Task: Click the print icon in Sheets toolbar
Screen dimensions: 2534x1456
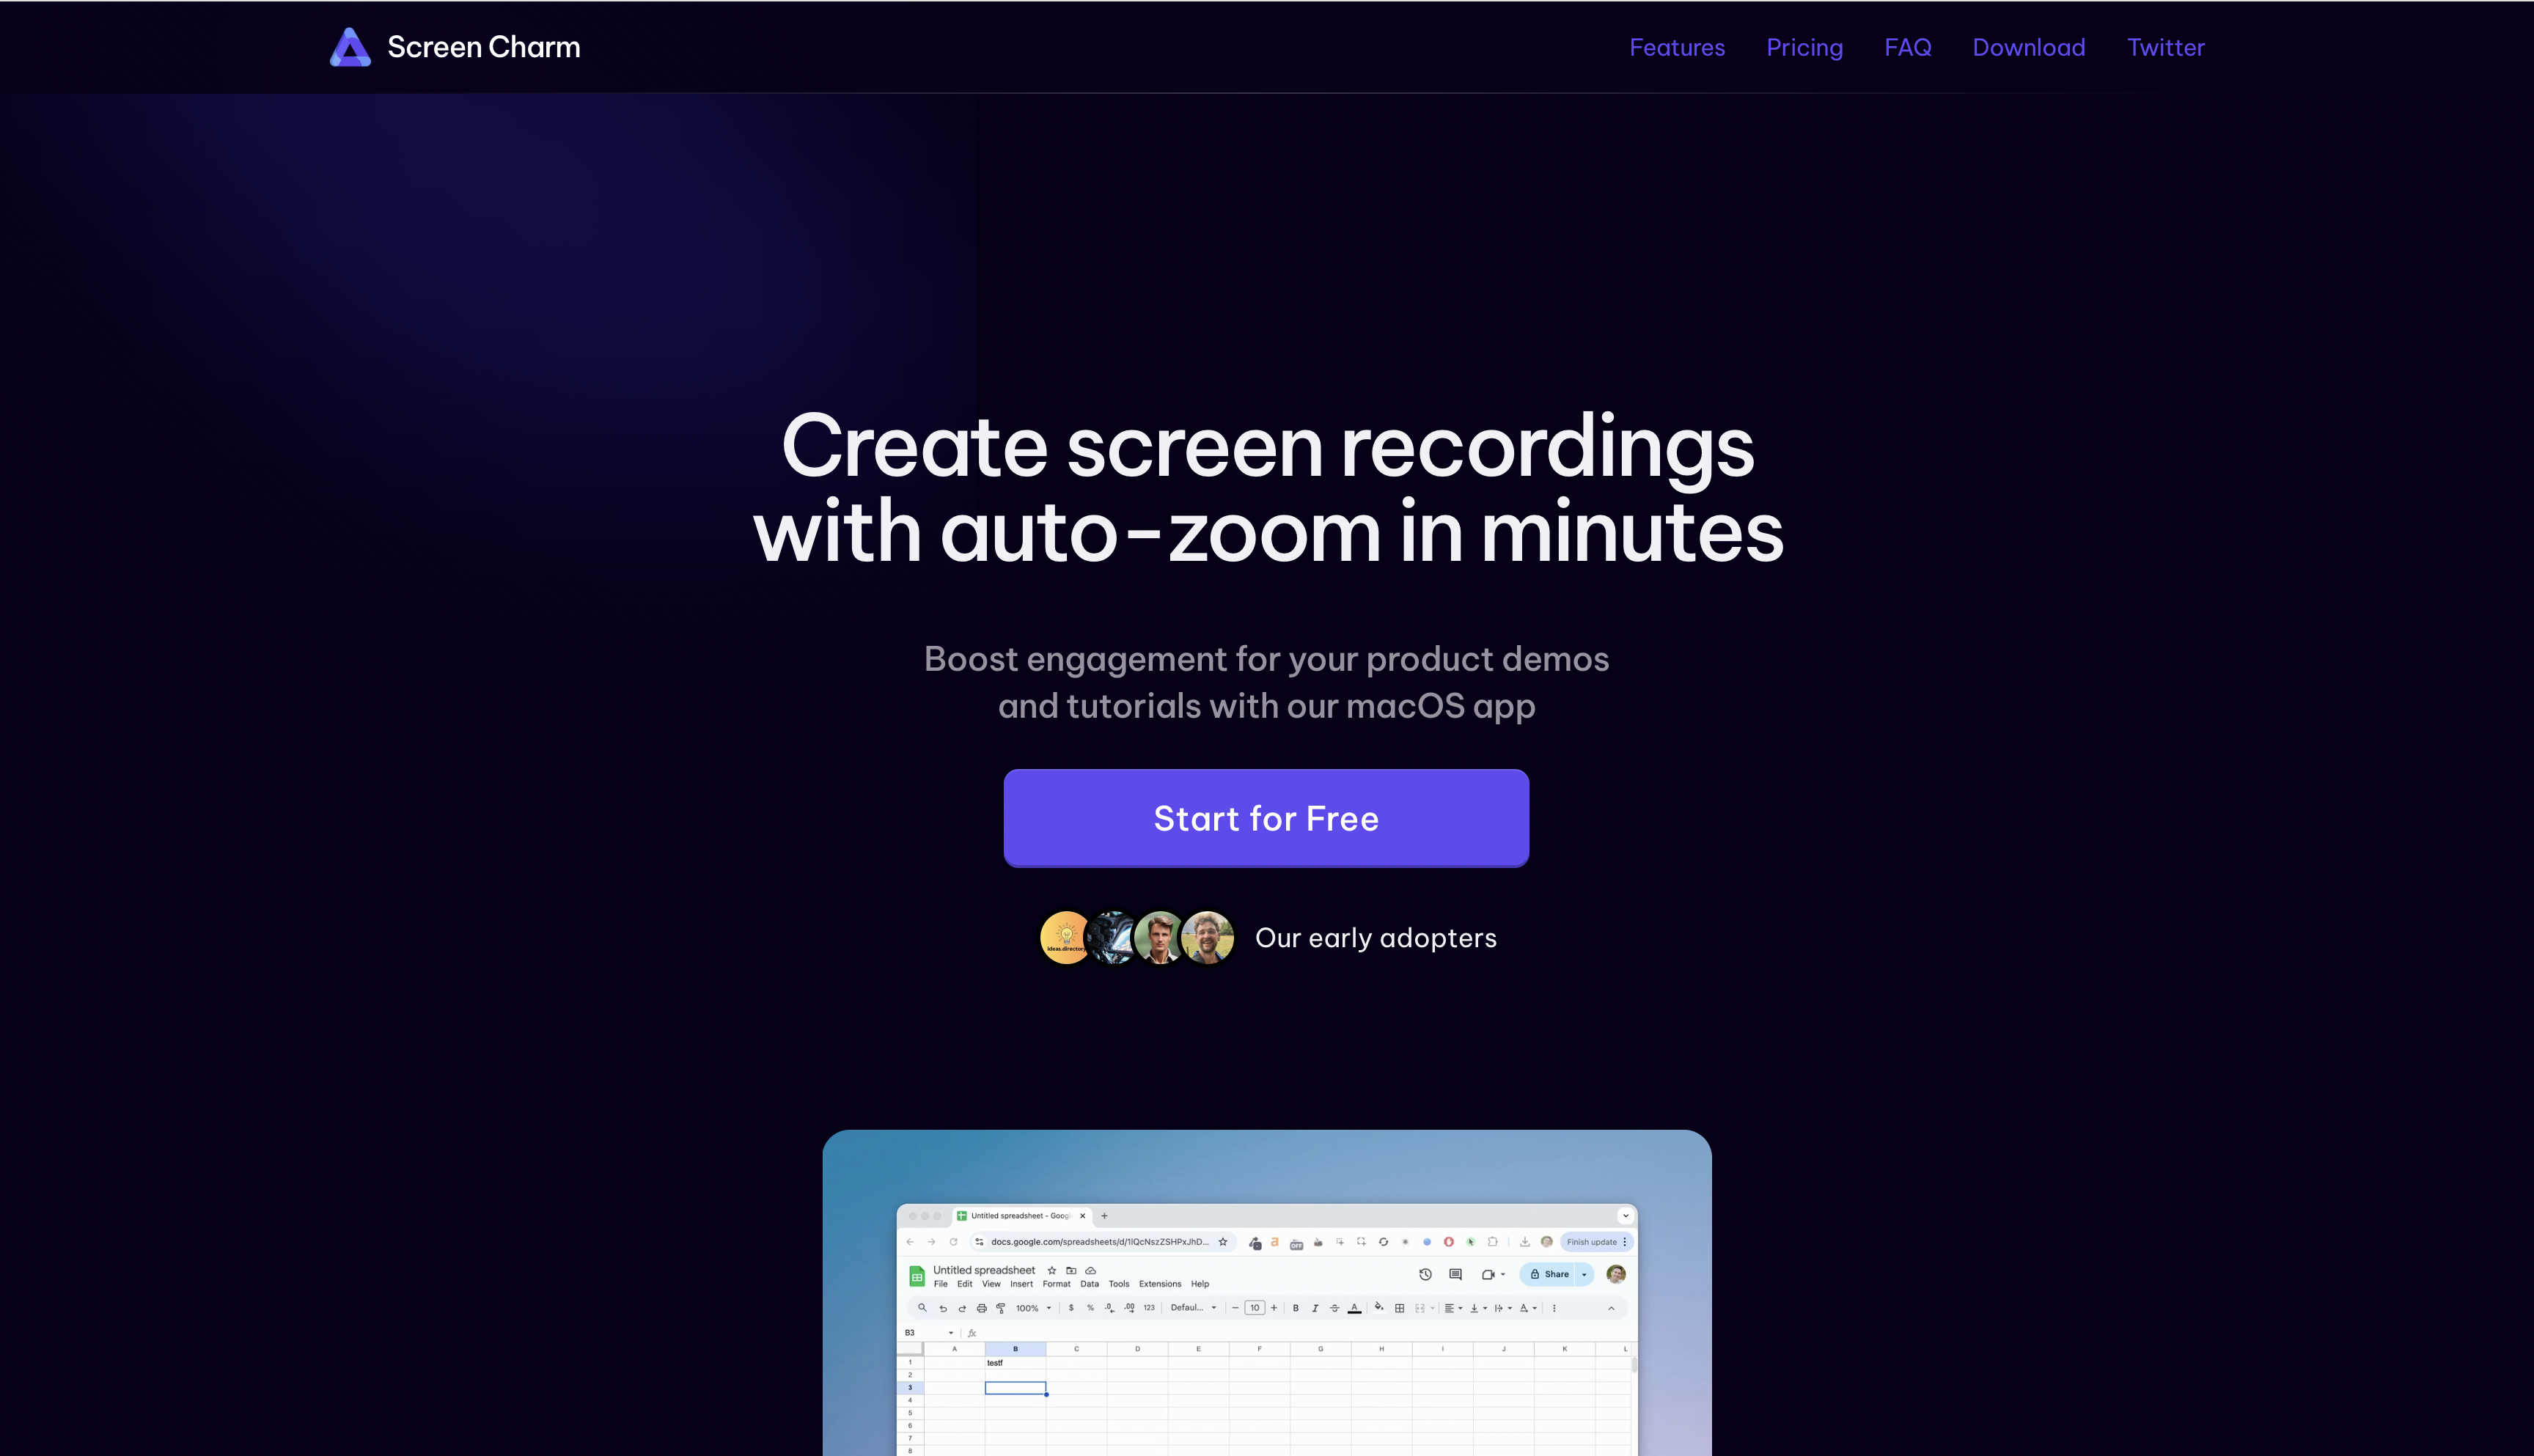Action: point(981,1308)
